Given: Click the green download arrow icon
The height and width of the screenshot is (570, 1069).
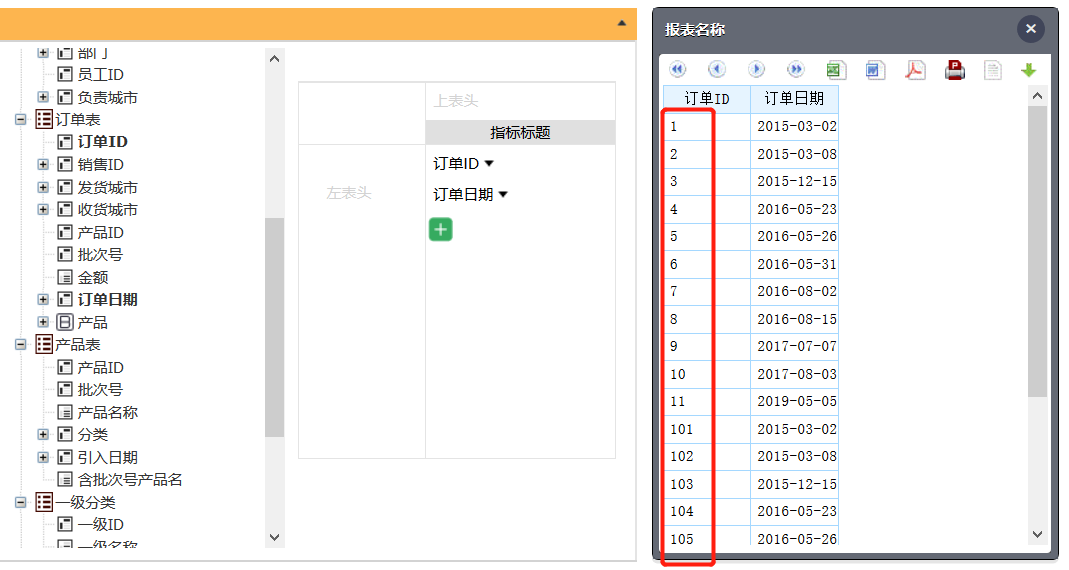Looking at the screenshot, I should [1028, 70].
